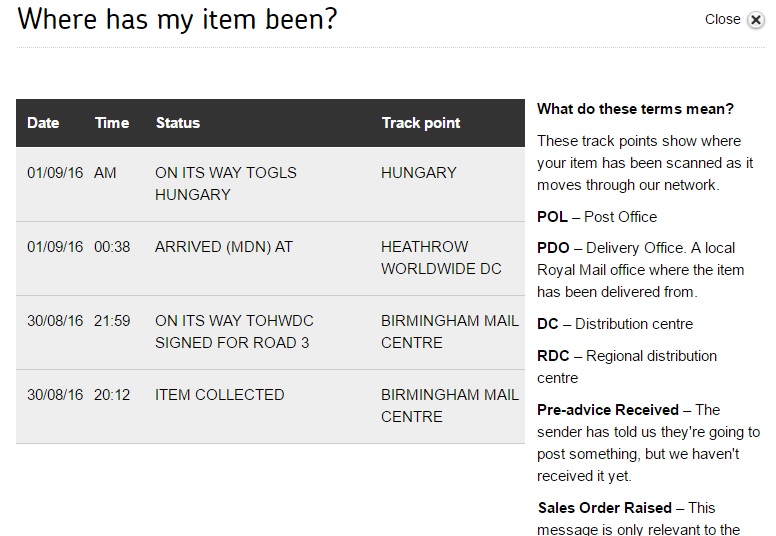
Task: Select the POL – Post Office definition
Action: click(x=597, y=217)
